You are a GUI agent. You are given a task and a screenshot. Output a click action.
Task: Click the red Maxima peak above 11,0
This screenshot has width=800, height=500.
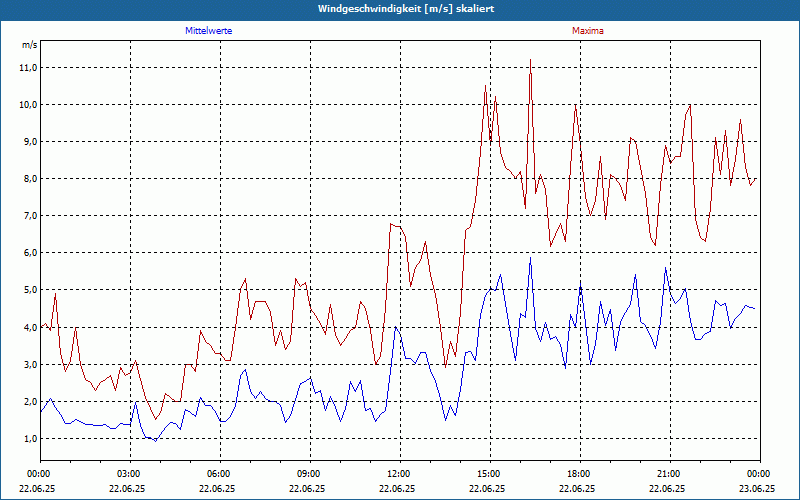[x=531, y=60]
